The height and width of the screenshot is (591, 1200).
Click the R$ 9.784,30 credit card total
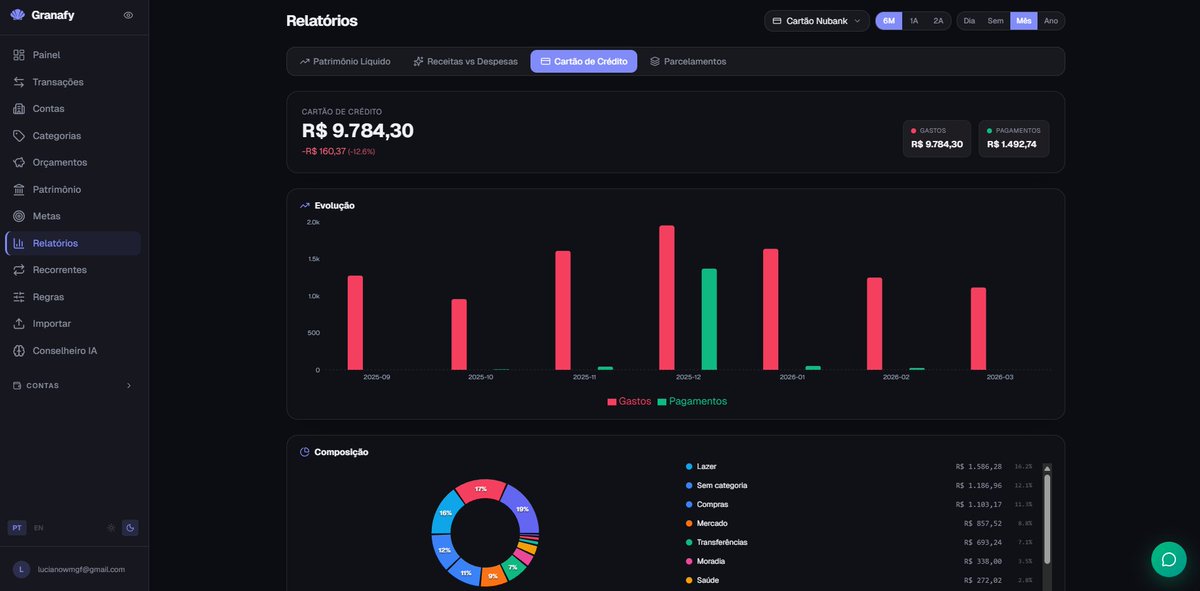tap(358, 131)
